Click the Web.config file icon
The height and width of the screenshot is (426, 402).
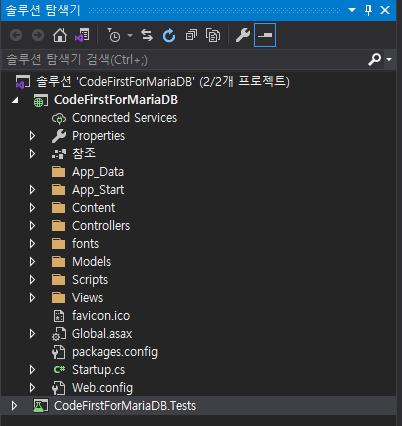58,388
